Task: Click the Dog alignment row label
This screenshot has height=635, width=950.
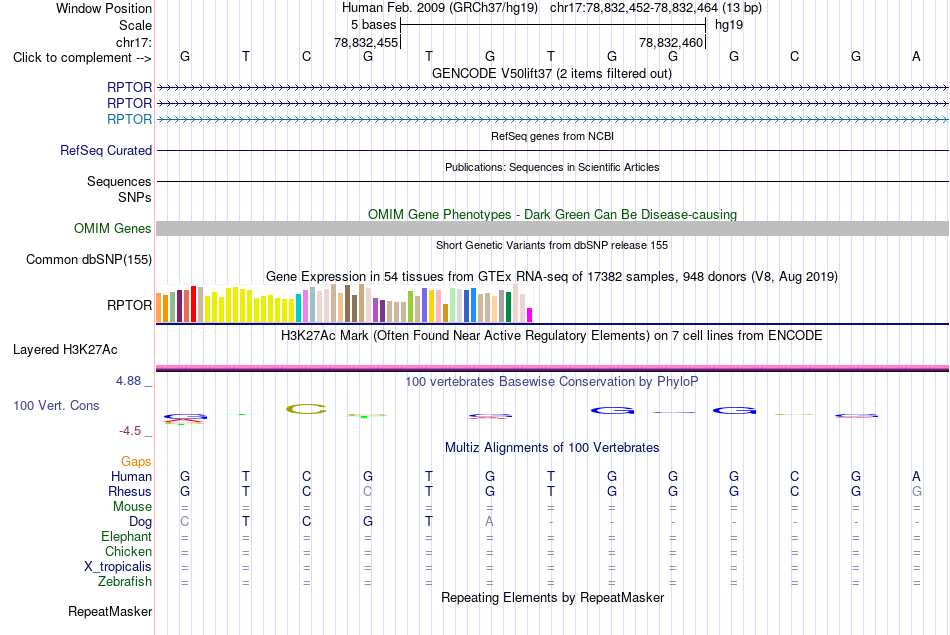Action: click(140, 522)
